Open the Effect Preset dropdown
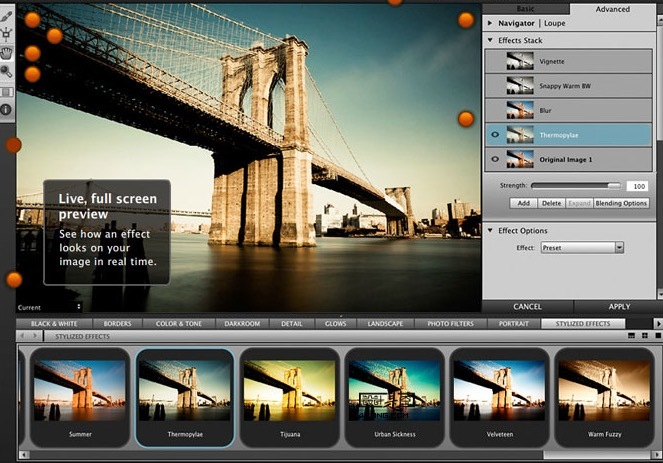Image resolution: width=663 pixels, height=463 pixels. point(581,247)
